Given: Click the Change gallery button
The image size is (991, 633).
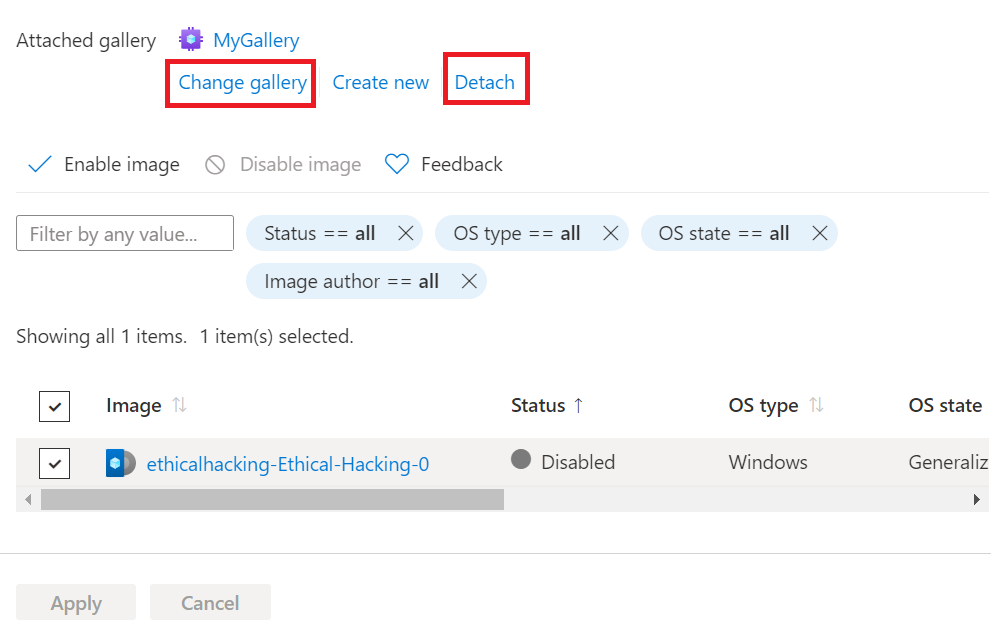Looking at the screenshot, I should [x=240, y=82].
